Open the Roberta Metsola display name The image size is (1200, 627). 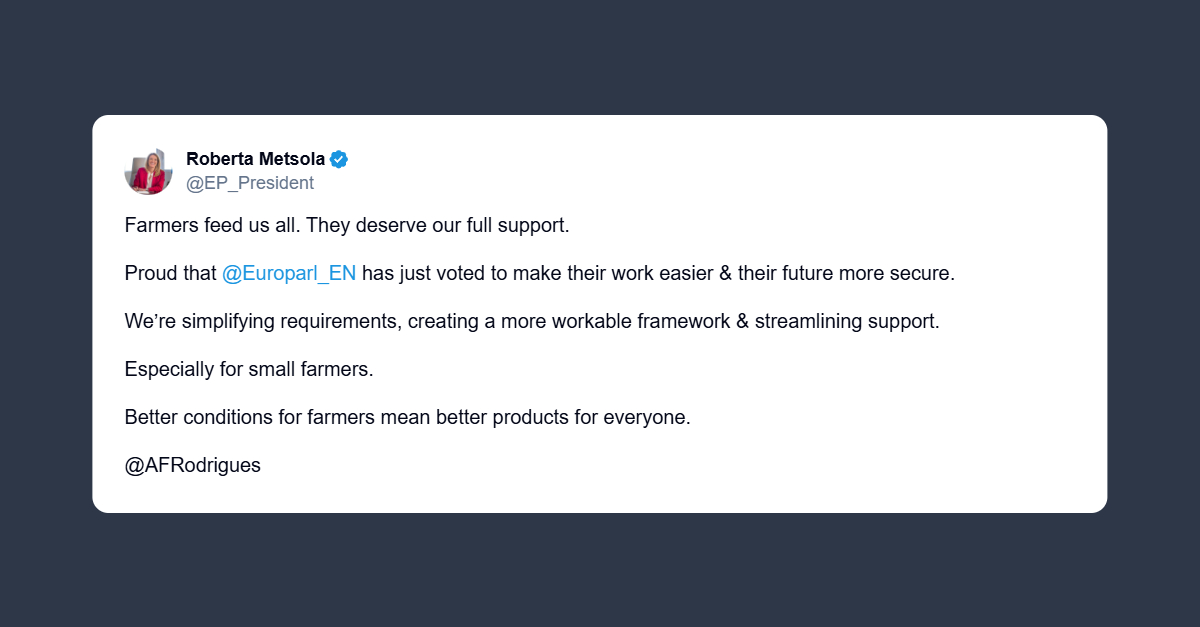coord(257,159)
